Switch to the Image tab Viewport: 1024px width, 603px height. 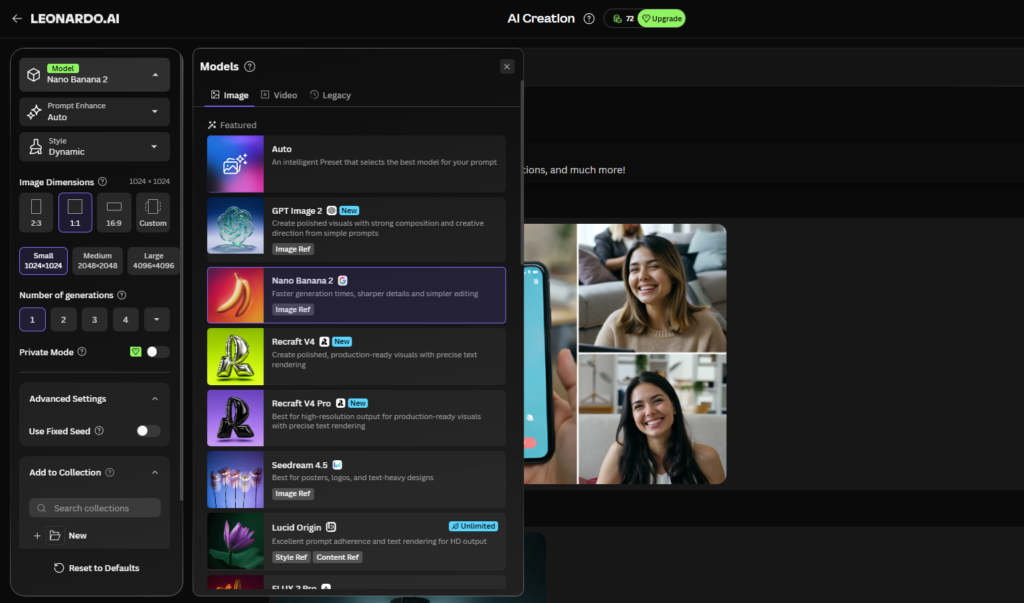pyautogui.click(x=229, y=95)
